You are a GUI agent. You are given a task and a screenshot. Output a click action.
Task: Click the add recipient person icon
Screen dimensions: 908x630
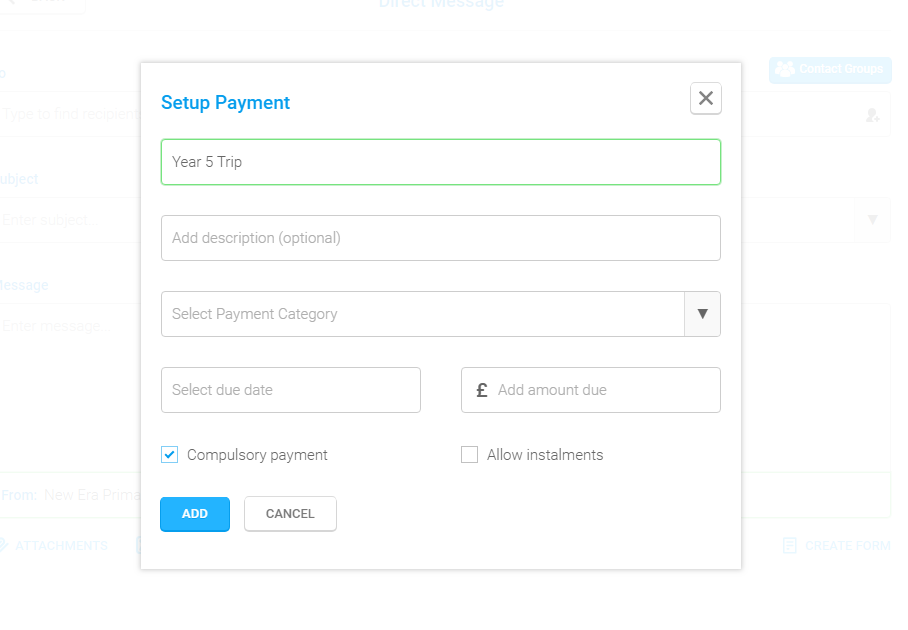click(873, 115)
